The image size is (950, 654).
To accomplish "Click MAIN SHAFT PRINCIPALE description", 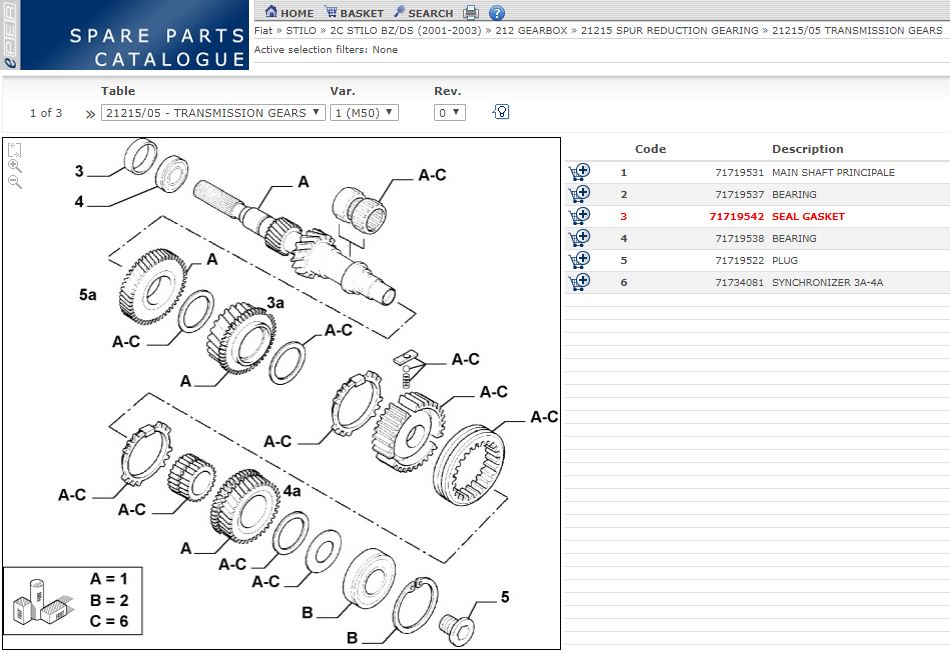I will [x=833, y=173].
